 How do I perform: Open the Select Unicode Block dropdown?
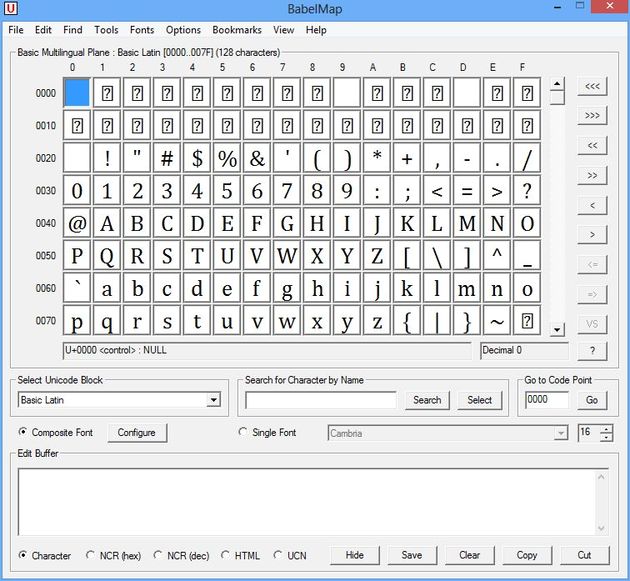(x=214, y=400)
